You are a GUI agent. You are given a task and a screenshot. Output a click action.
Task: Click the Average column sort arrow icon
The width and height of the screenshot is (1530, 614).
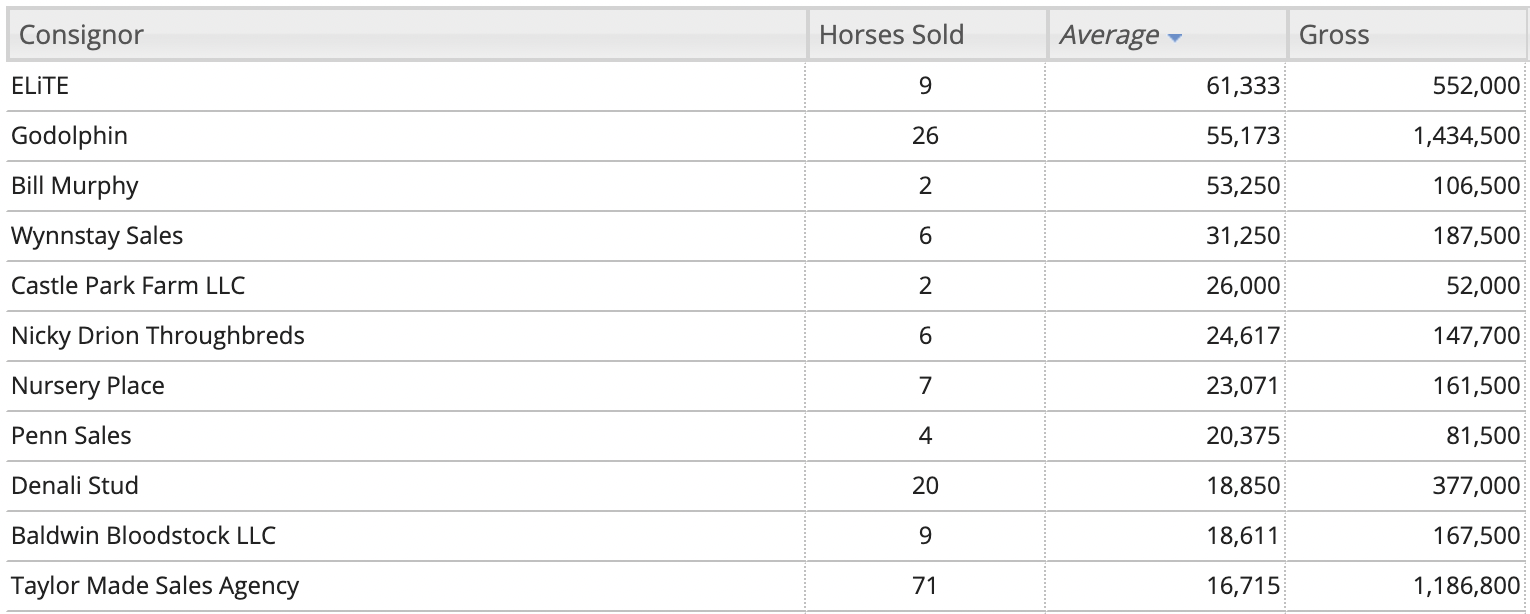(1174, 38)
